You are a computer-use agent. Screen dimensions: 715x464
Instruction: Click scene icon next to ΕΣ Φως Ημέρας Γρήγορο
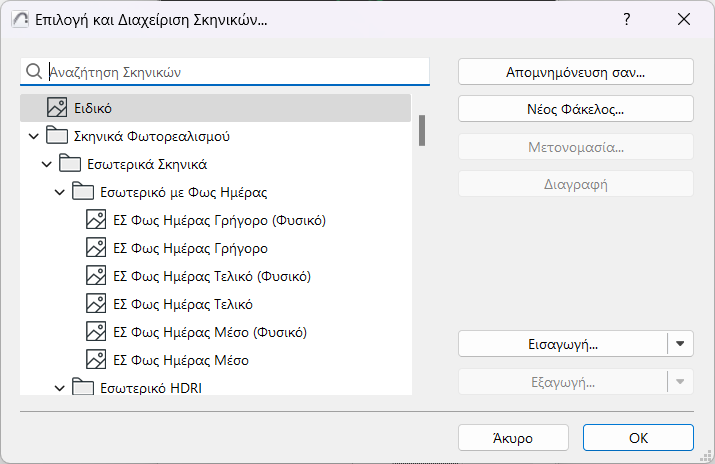click(96, 248)
